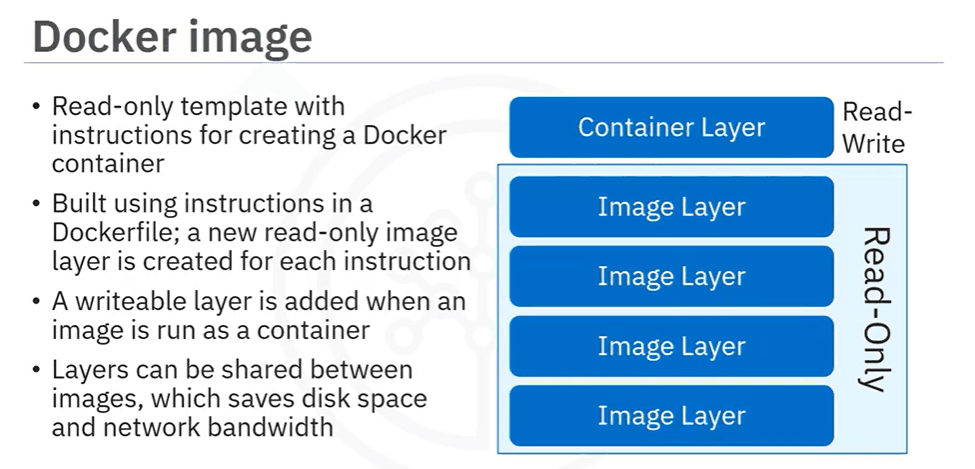The image size is (975, 469).
Task: Select the "Read-only template with" bullet text
Action: (x=198, y=106)
